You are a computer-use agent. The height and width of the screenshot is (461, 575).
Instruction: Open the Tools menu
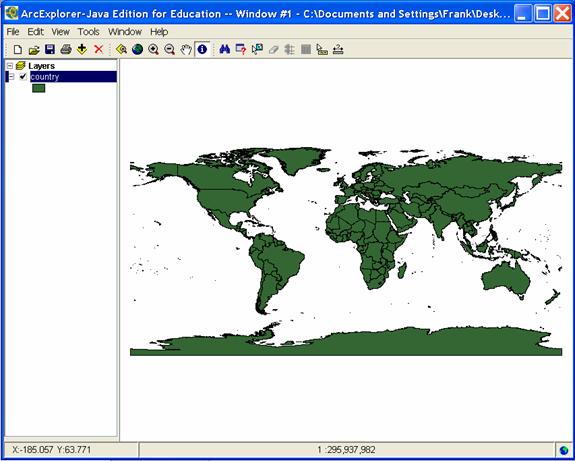[x=88, y=32]
